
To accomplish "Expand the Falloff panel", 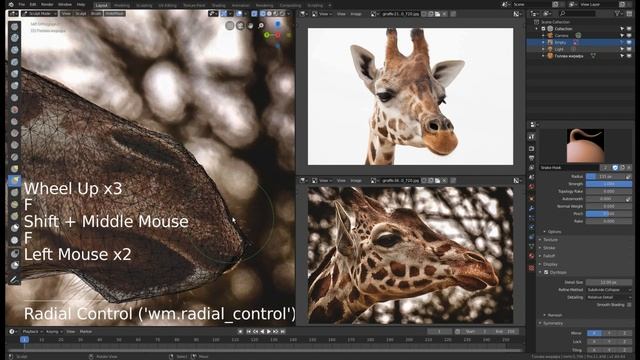I will [x=549, y=256].
